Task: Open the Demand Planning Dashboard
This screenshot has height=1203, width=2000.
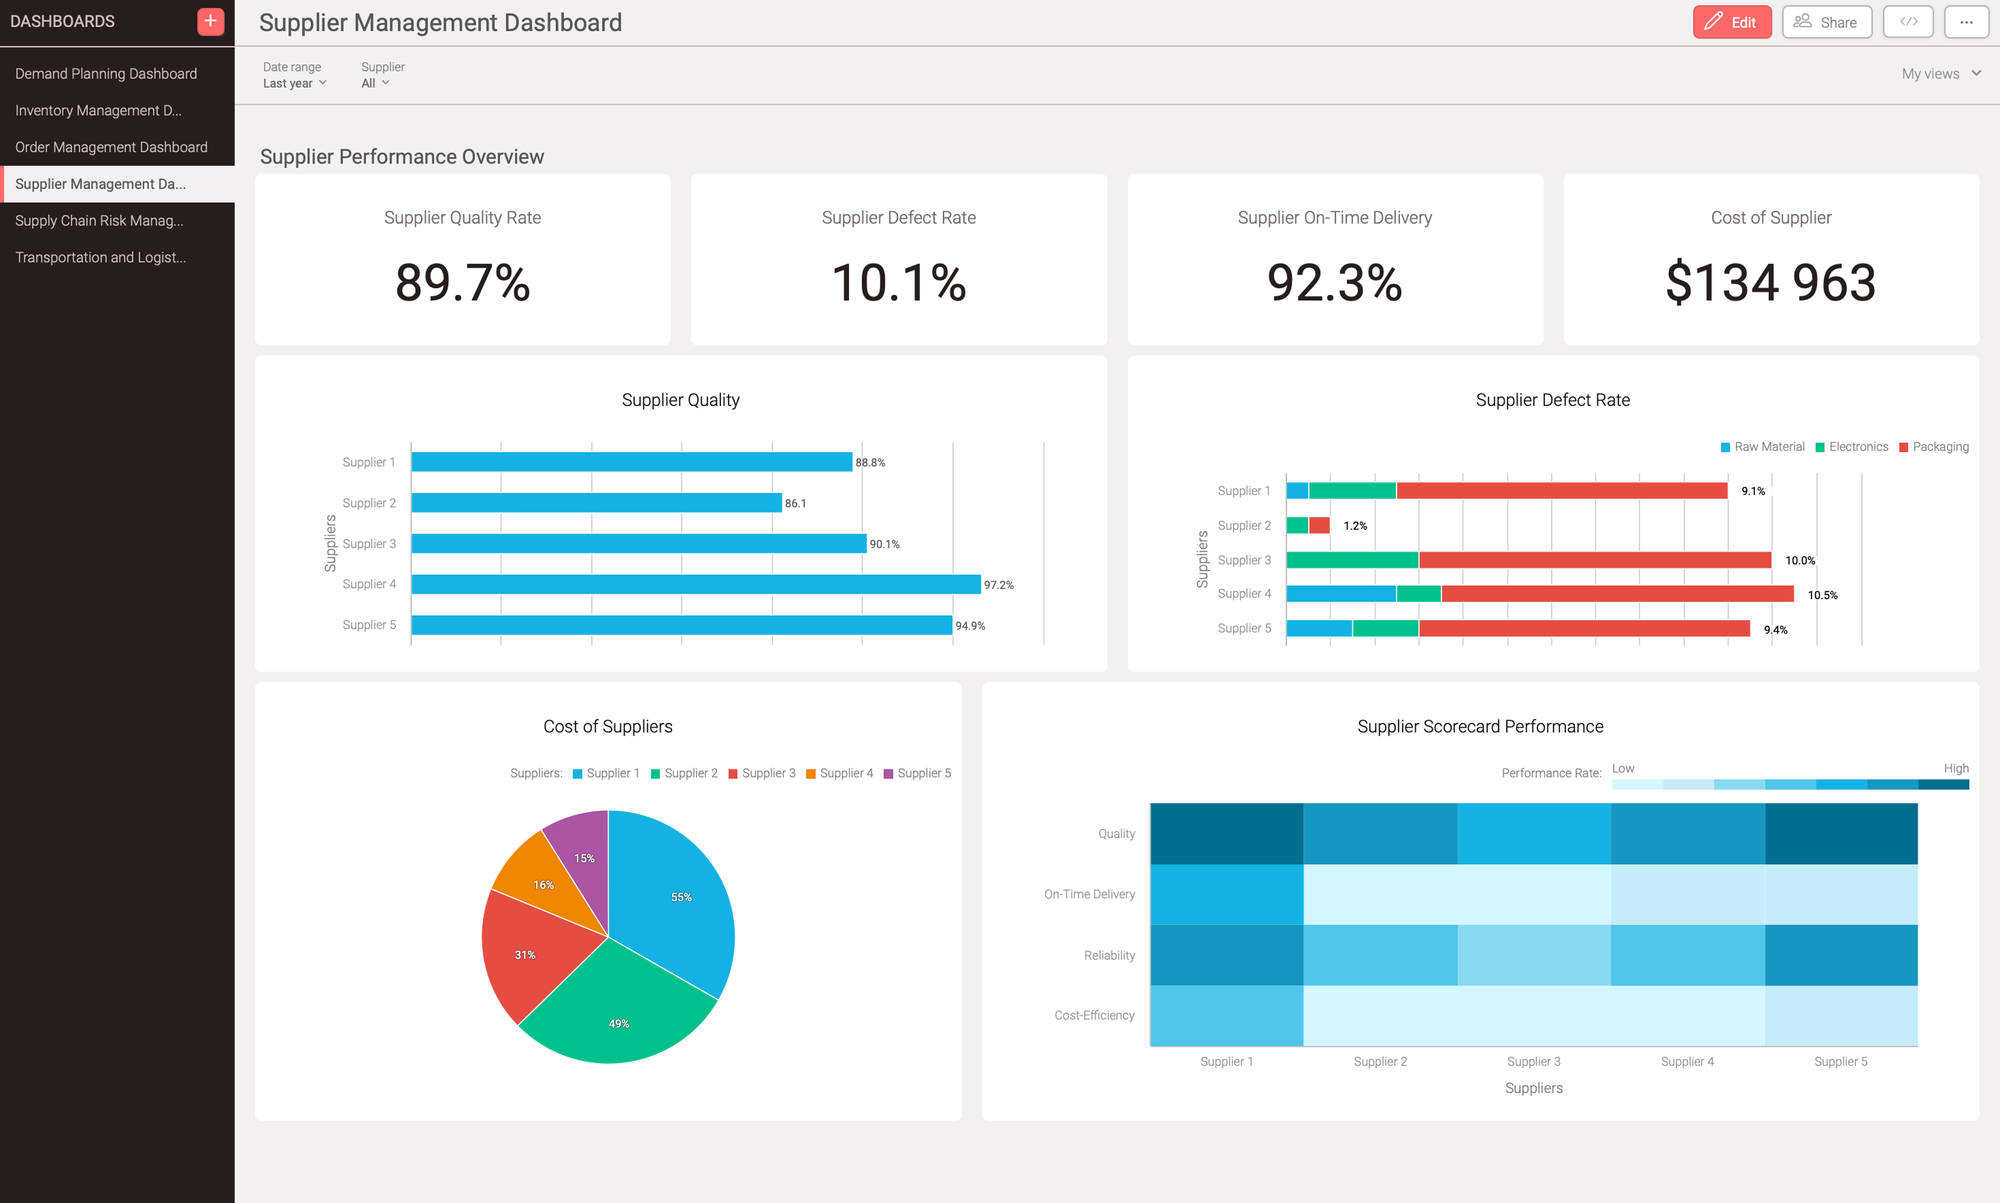Action: (105, 73)
